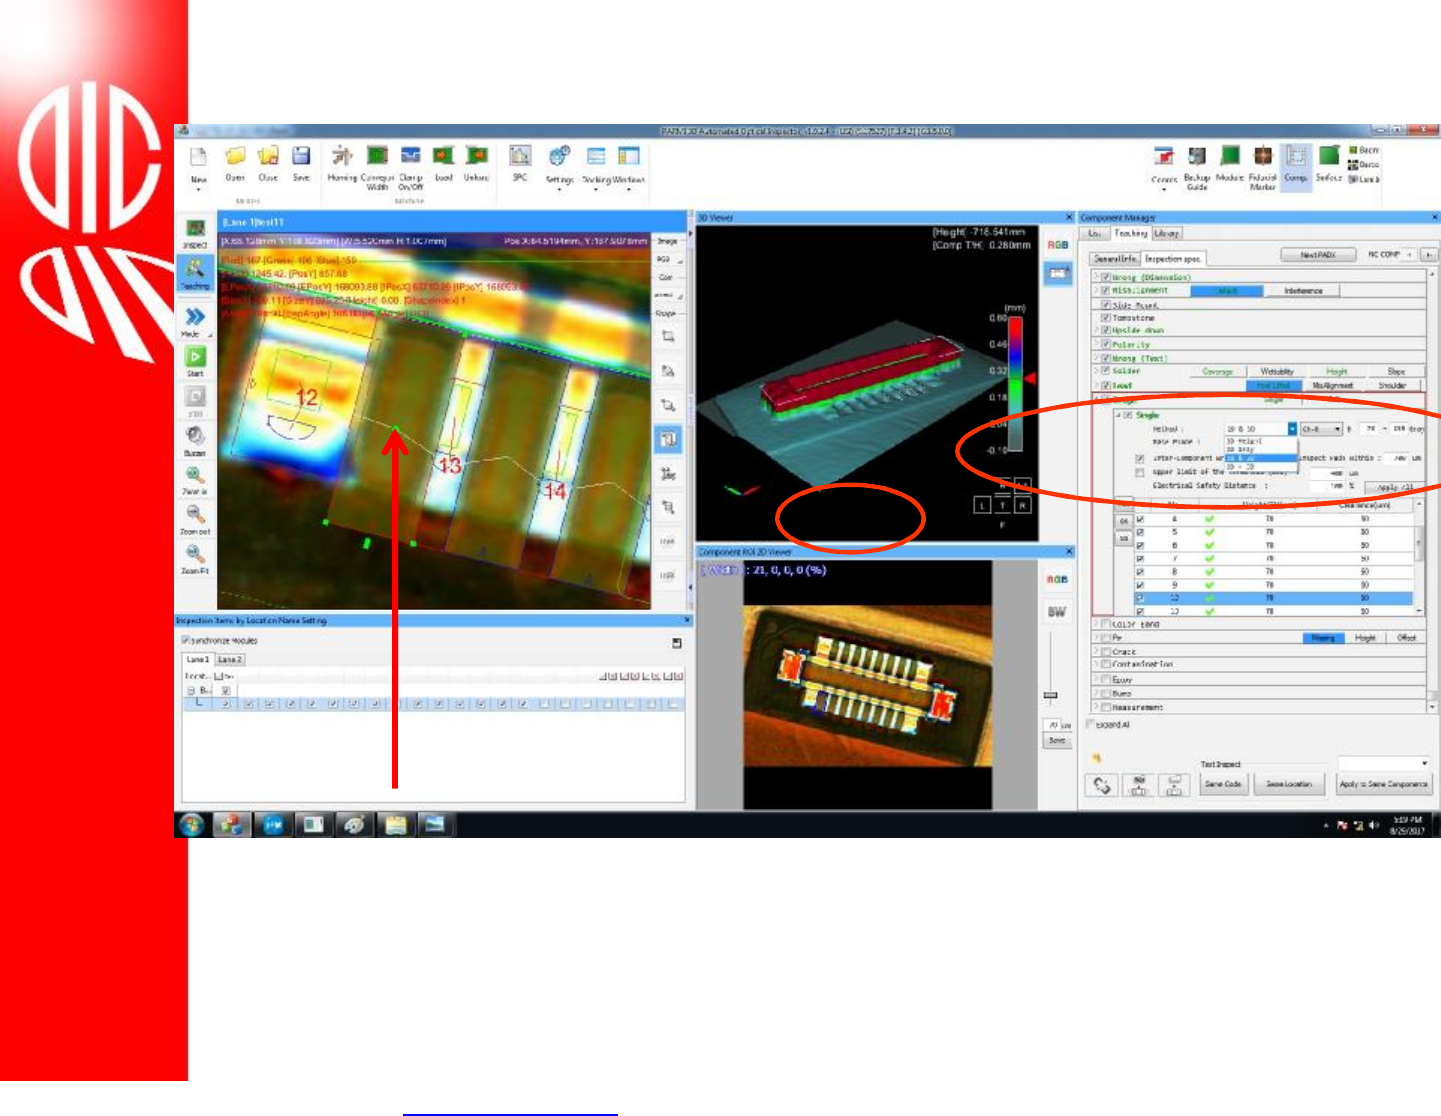Switch to the Lane 1 tab

(x=198, y=660)
